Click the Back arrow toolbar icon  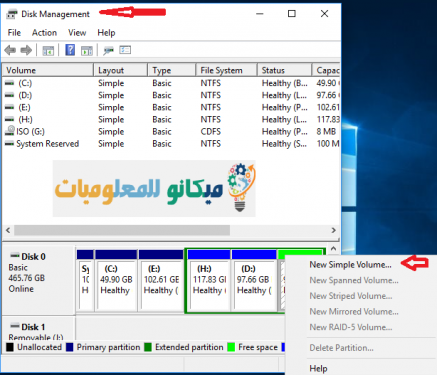(10, 50)
